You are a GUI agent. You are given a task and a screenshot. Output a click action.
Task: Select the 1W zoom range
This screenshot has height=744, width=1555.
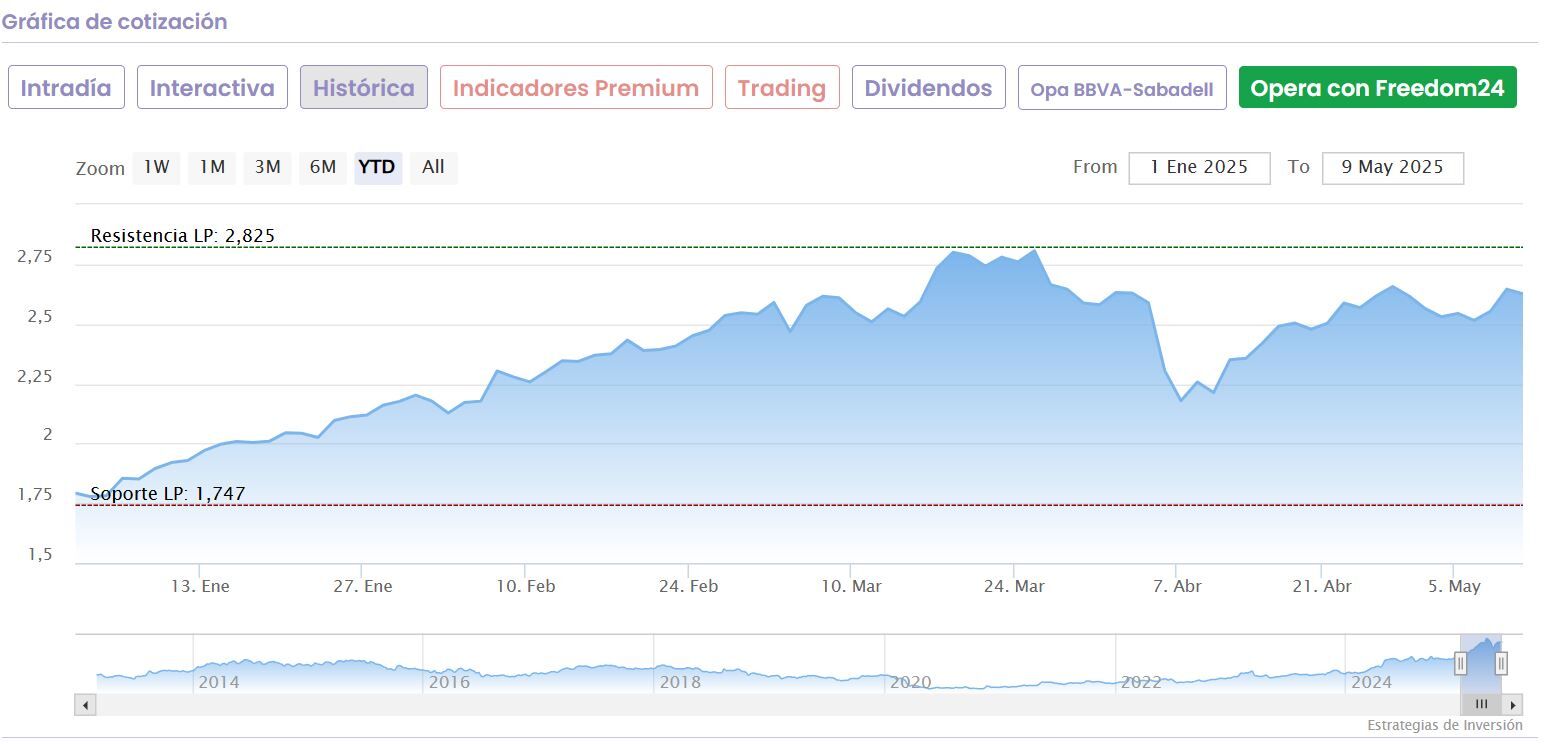156,168
